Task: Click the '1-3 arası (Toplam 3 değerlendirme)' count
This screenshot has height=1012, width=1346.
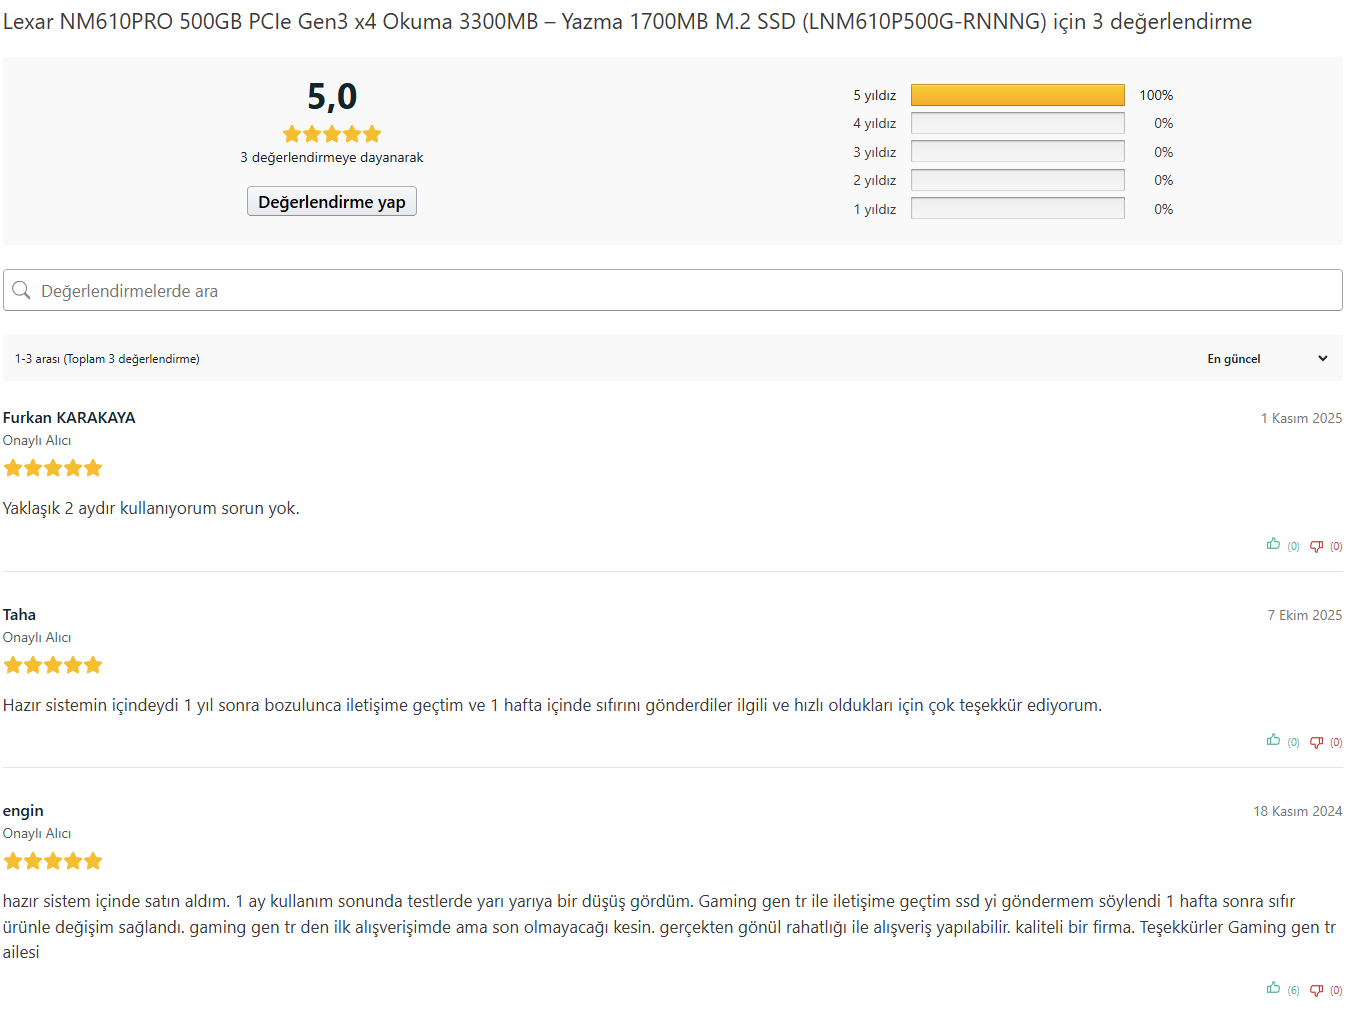Action: (x=107, y=359)
